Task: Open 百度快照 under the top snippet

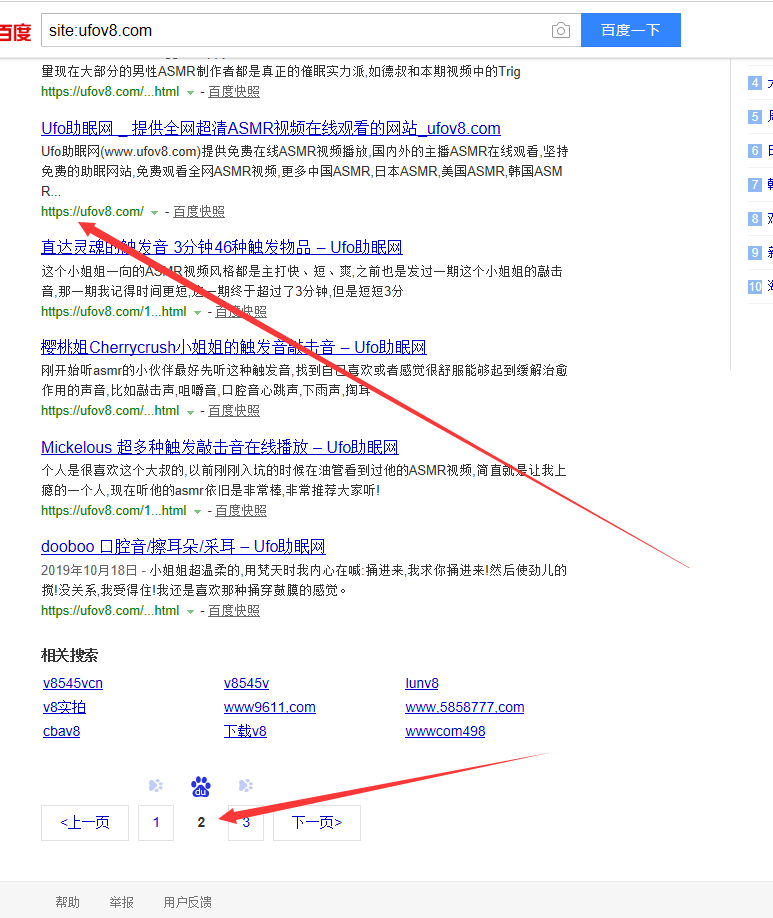Action: click(x=234, y=91)
